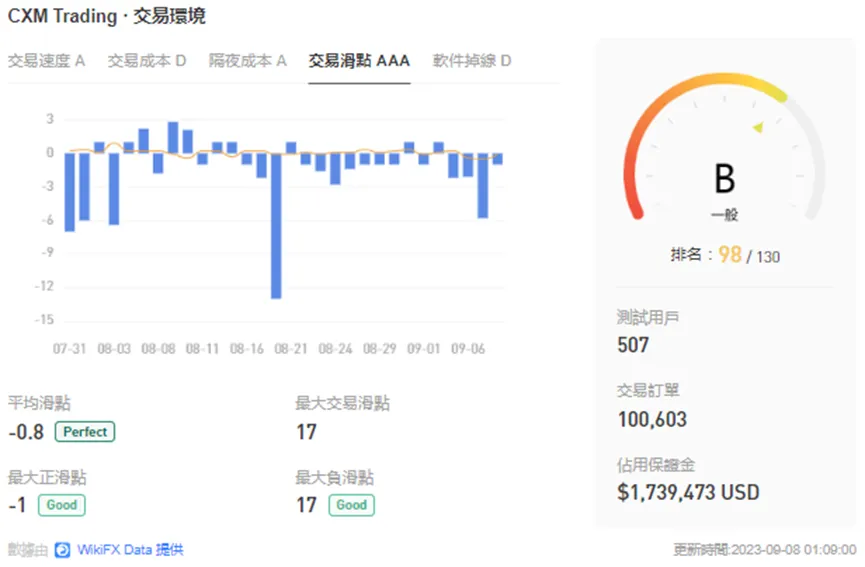Click the yellow gauge pointer arrow
The width and height of the screenshot is (865, 567).
point(759,127)
